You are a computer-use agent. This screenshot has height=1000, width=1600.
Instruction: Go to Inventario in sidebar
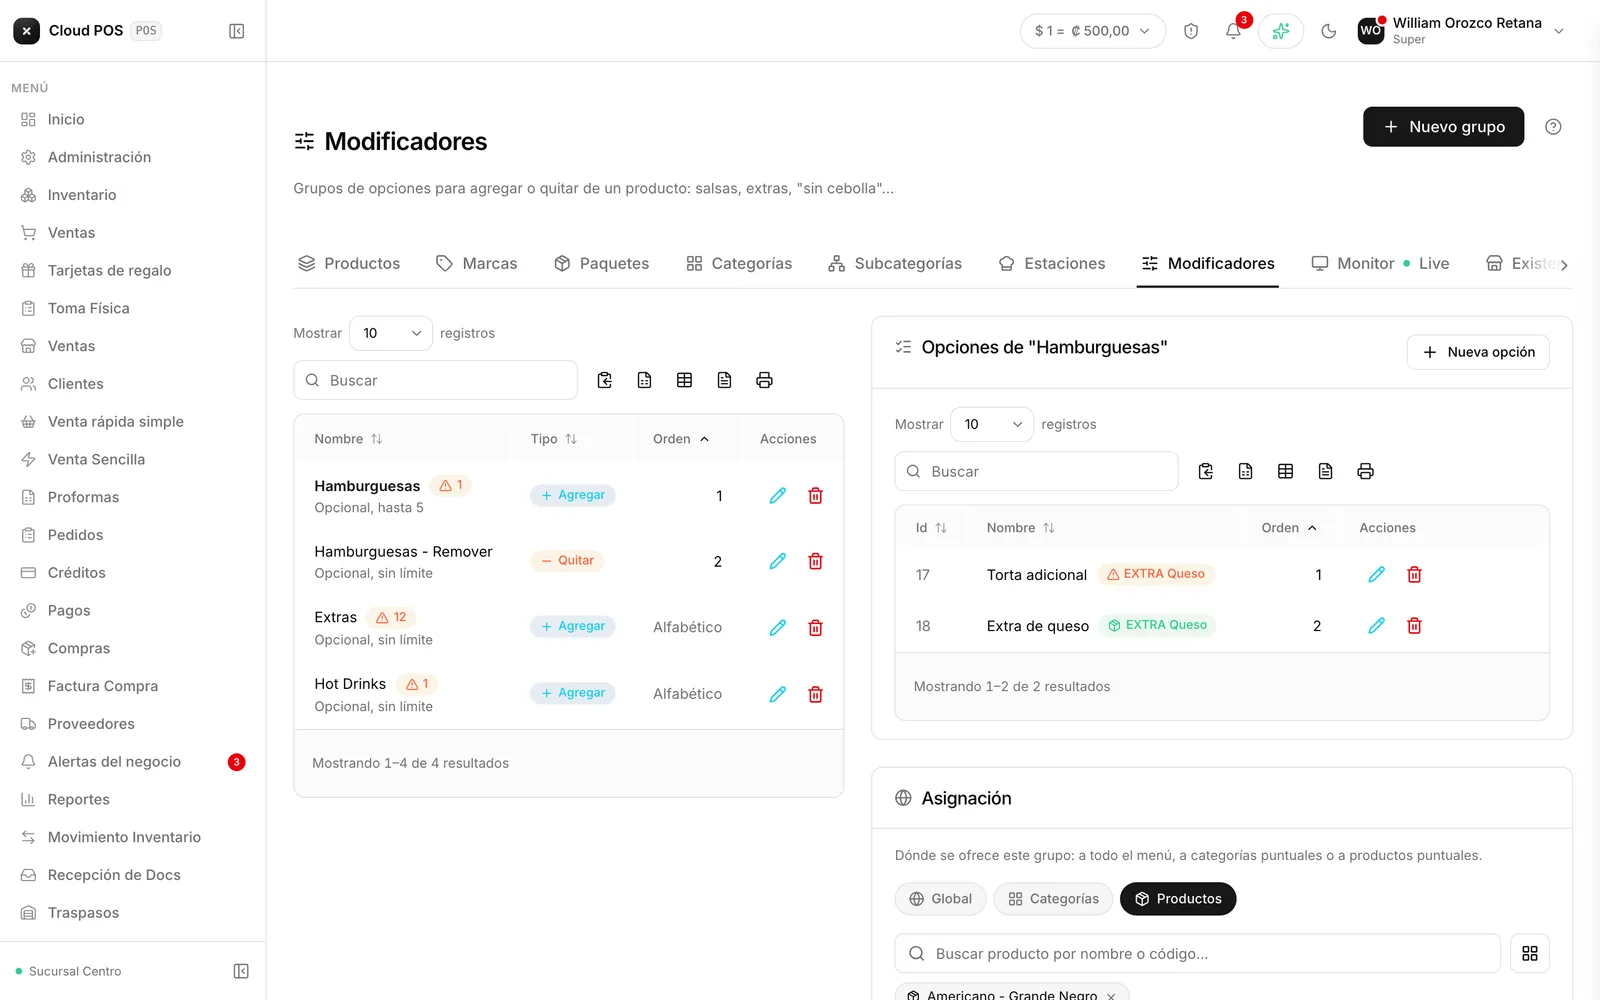pyautogui.click(x=133, y=195)
